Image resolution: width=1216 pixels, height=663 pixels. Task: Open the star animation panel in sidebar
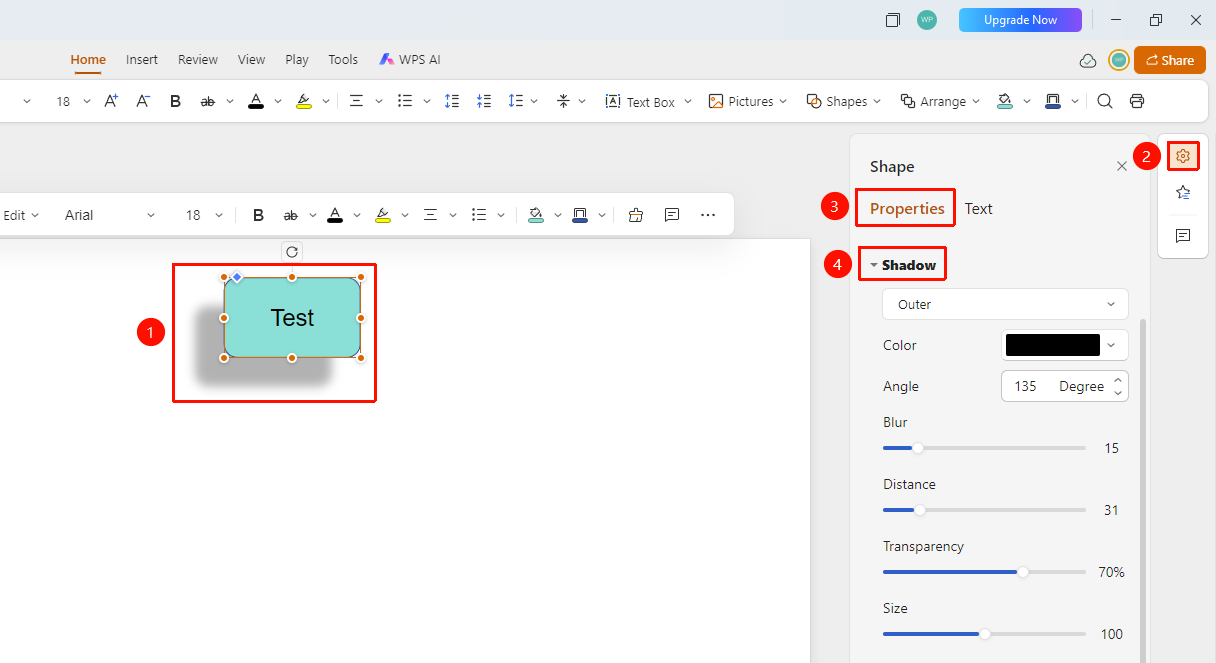pos(1183,193)
